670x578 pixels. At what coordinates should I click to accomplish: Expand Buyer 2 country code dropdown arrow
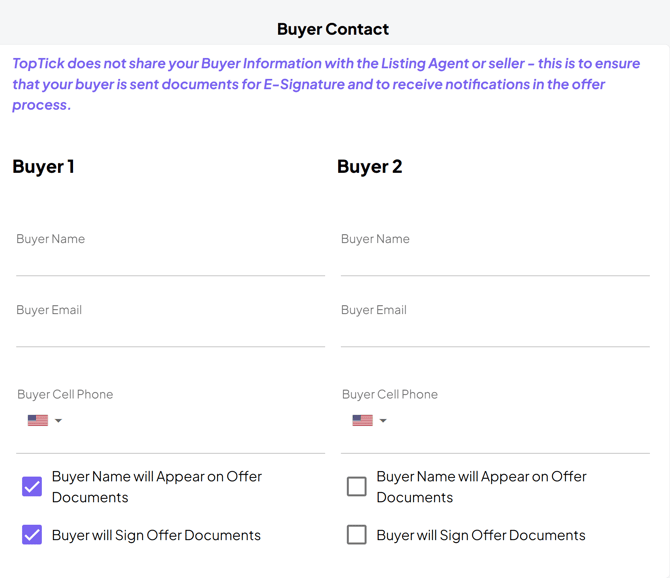[x=383, y=421]
